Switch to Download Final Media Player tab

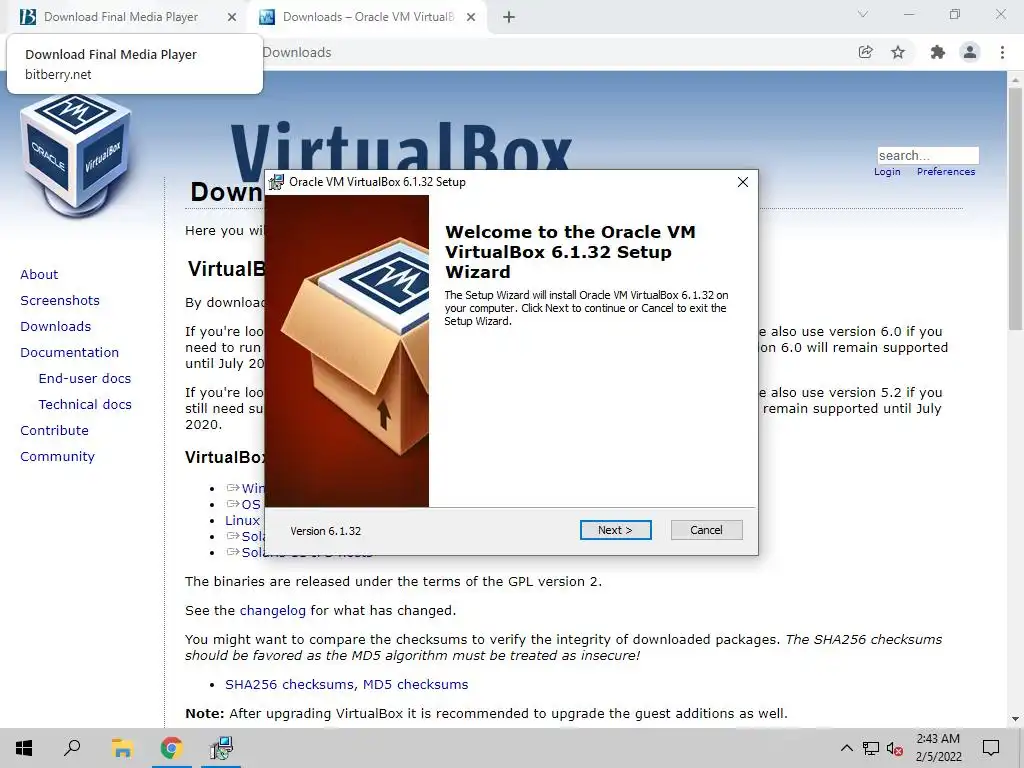coord(121,17)
